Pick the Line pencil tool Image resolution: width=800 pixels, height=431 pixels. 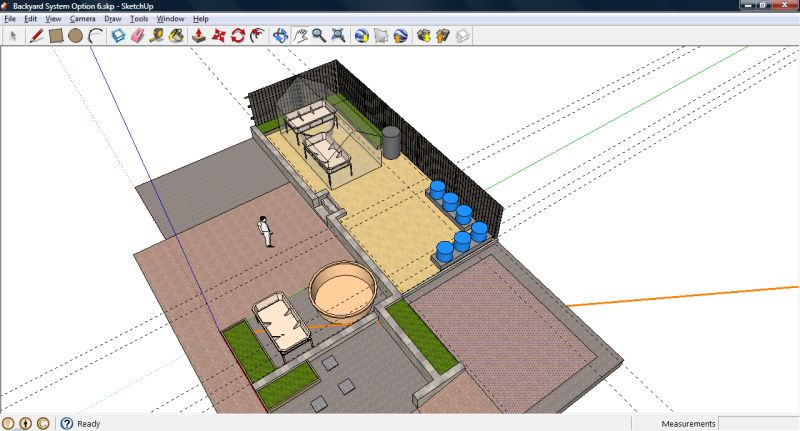coord(36,36)
